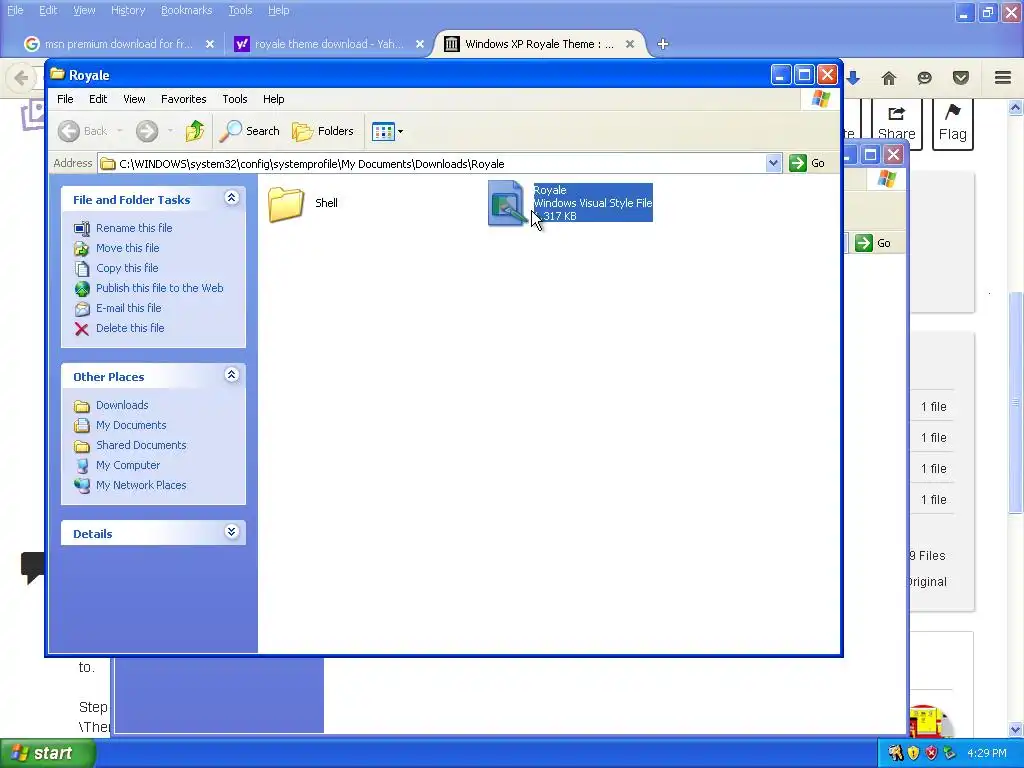1024x768 pixels.
Task: Click the Pocket icon in browser toolbar
Action: pyautogui.click(x=961, y=78)
